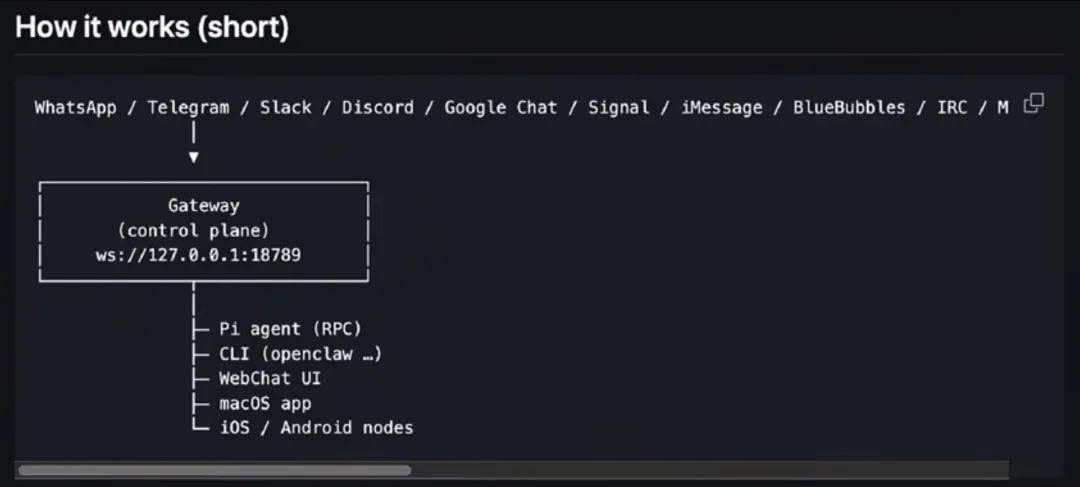
Task: Click the iMessage text
Action: click(721, 107)
